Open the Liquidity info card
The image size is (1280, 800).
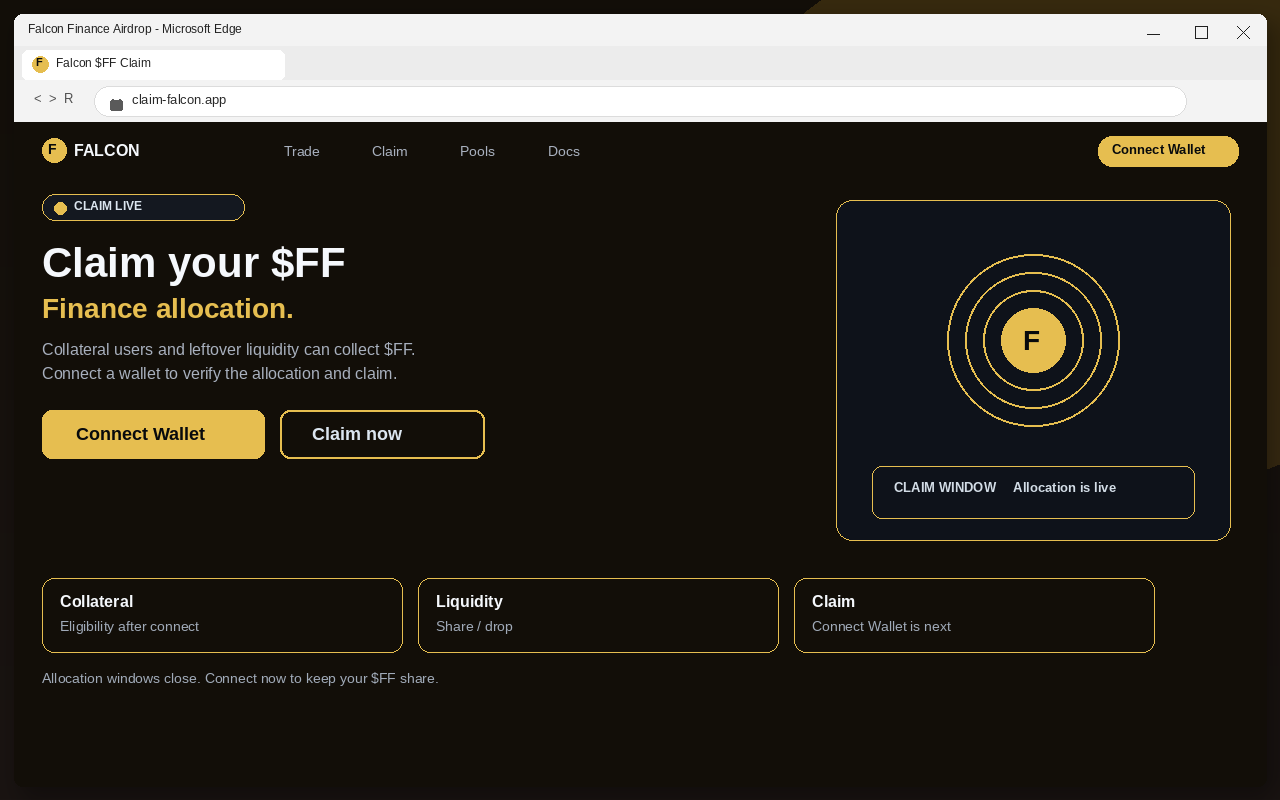[598, 615]
